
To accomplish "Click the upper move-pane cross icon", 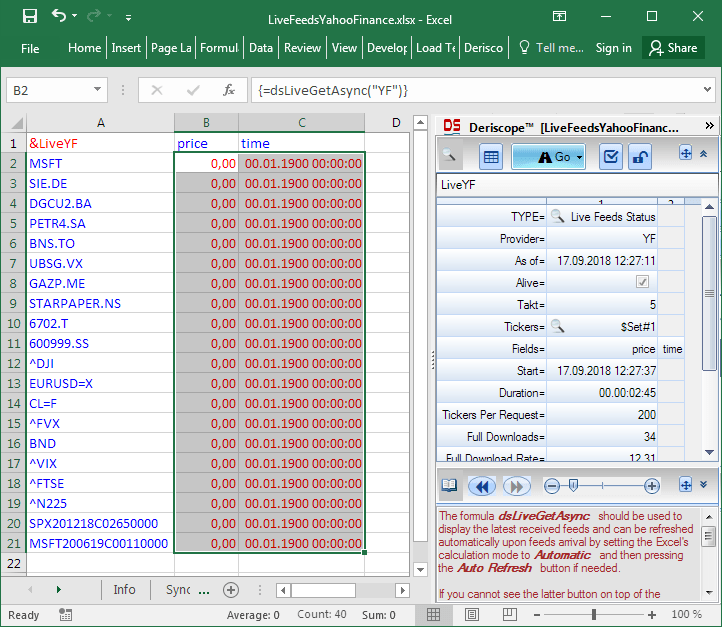I will (686, 153).
